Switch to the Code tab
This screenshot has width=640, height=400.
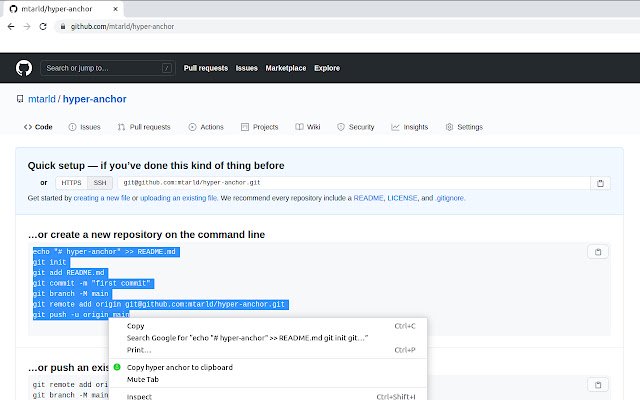(x=38, y=127)
